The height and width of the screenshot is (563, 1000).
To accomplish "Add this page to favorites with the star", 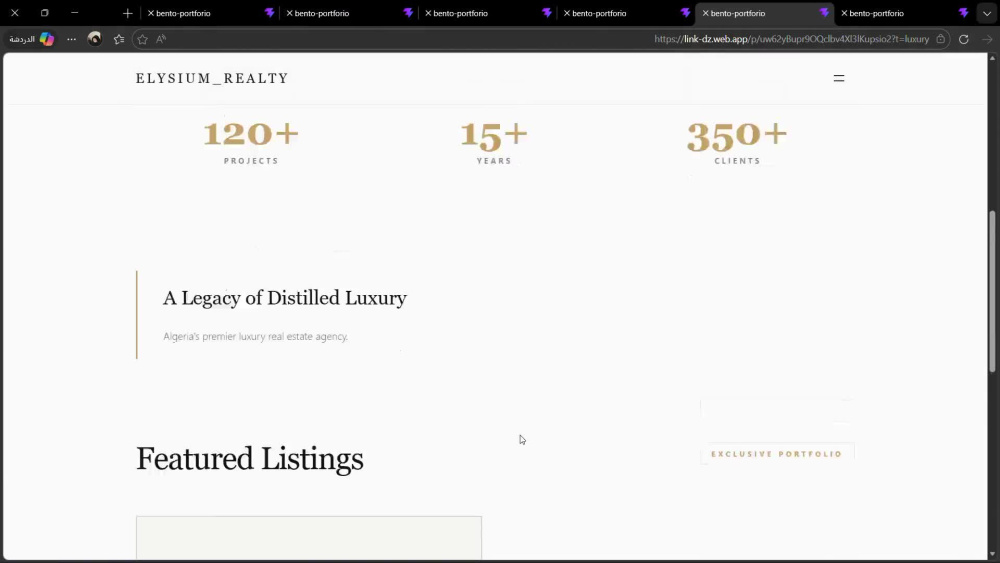I will tap(142, 40).
